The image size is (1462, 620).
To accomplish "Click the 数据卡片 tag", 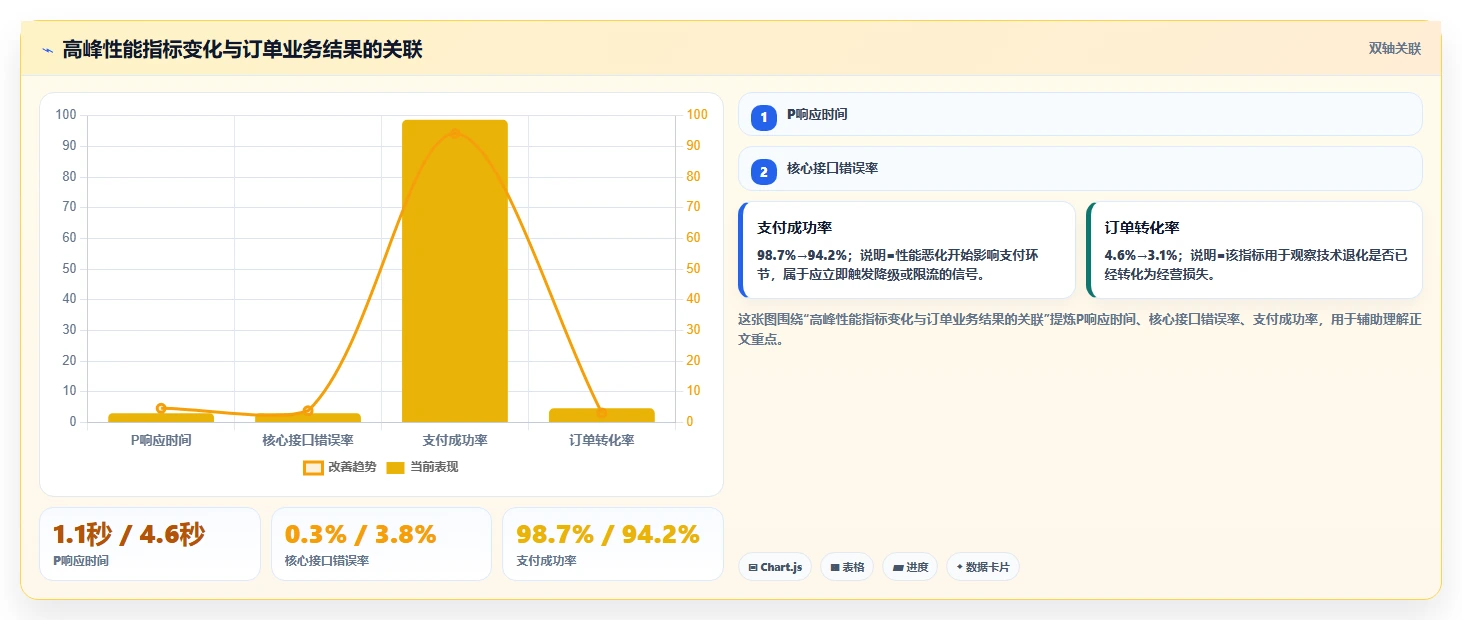I will (x=983, y=567).
